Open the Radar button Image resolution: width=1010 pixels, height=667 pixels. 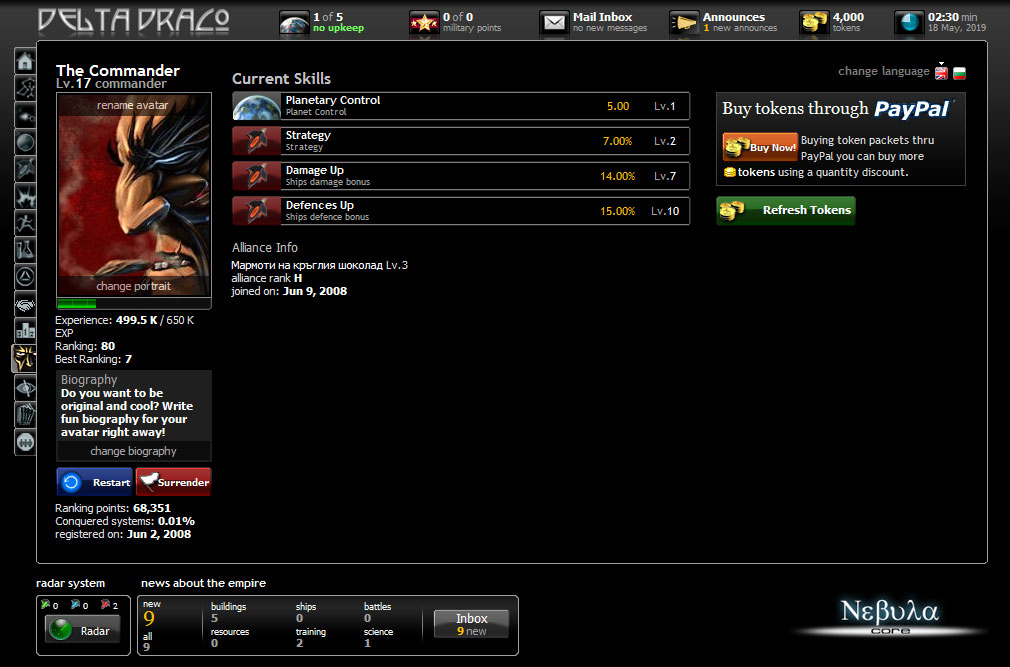click(83, 630)
